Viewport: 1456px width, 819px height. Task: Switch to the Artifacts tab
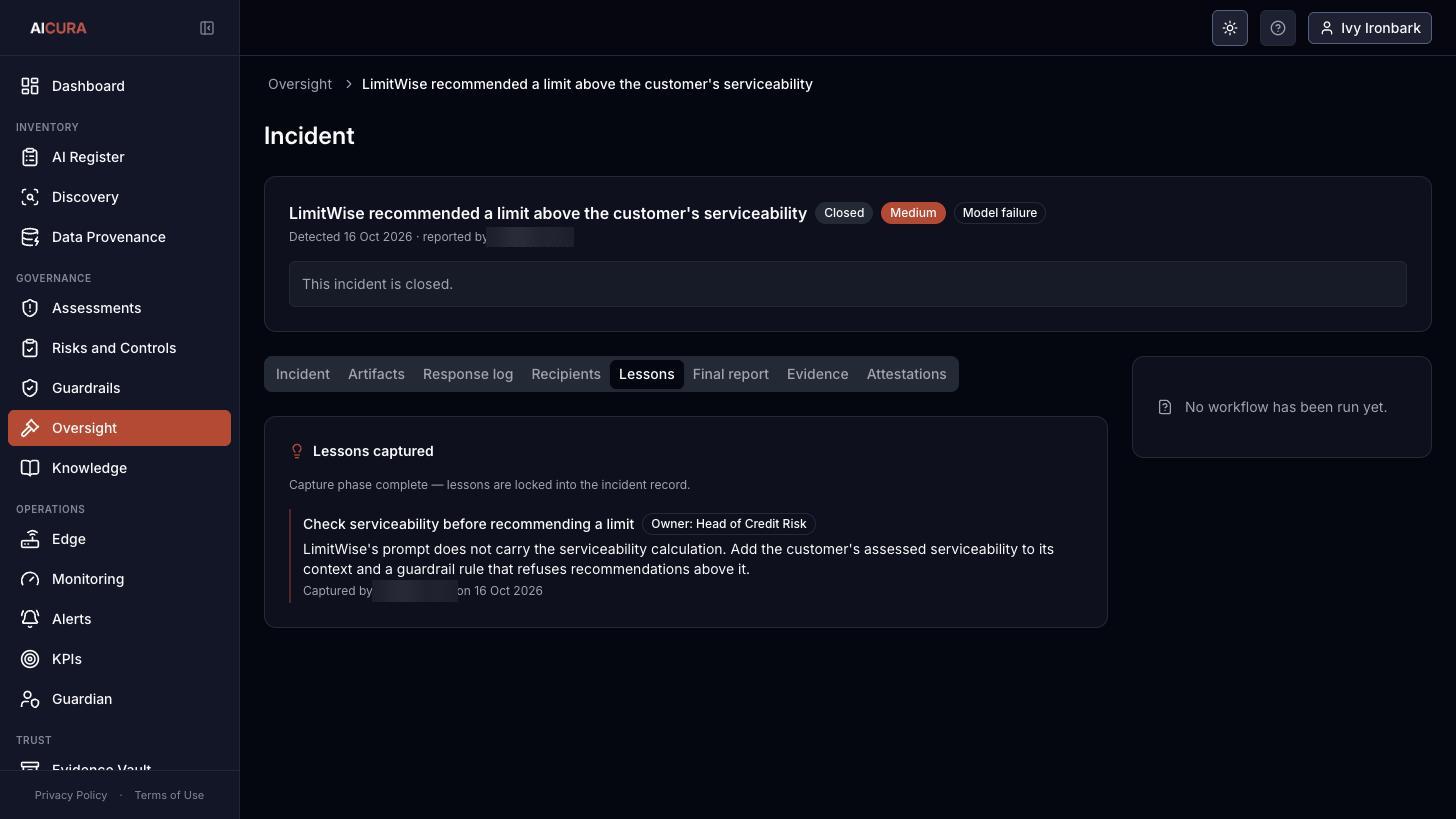[x=376, y=374]
